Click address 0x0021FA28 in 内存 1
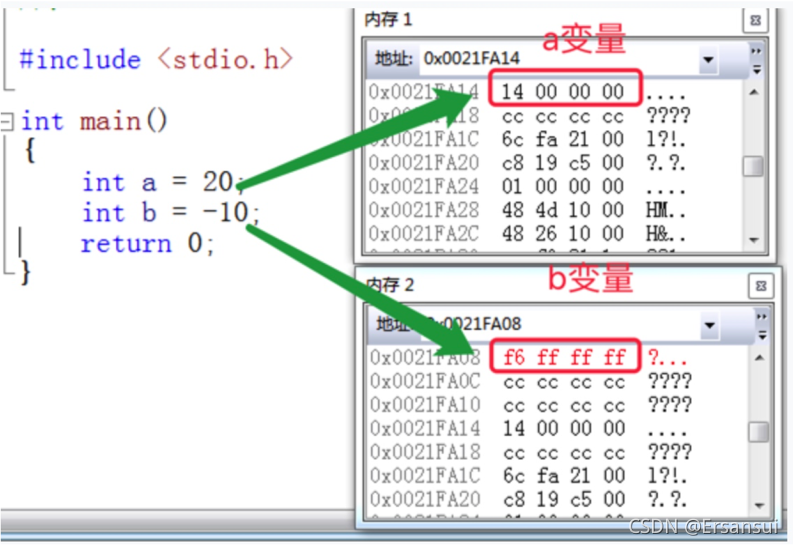 click(x=423, y=210)
